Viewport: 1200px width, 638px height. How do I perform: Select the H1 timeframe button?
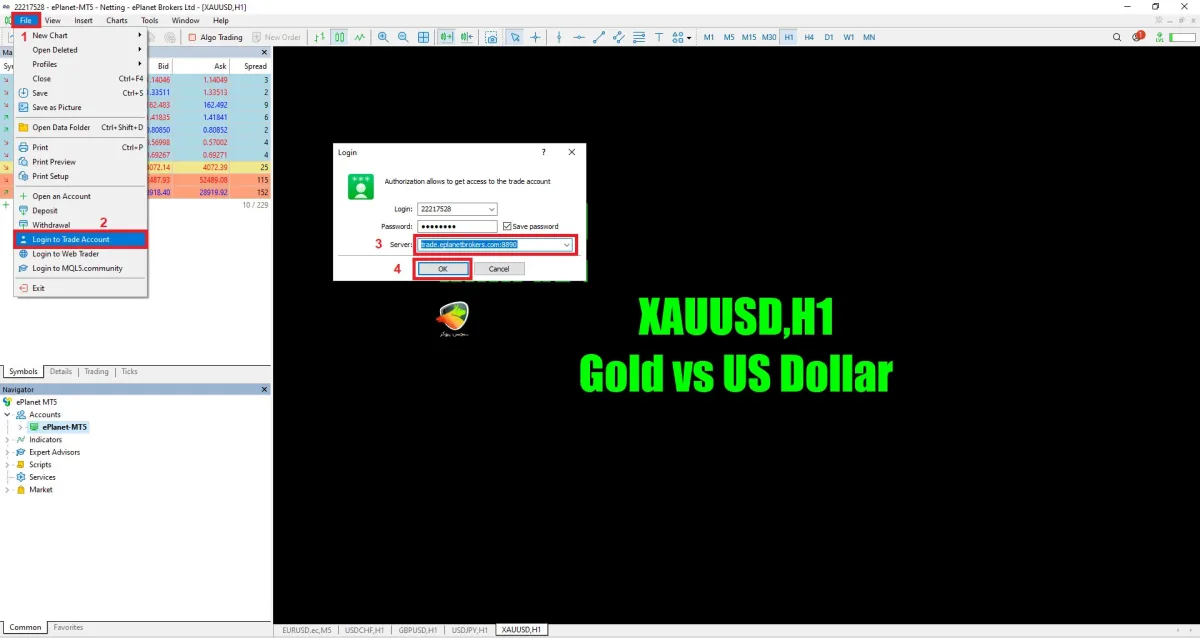(789, 37)
